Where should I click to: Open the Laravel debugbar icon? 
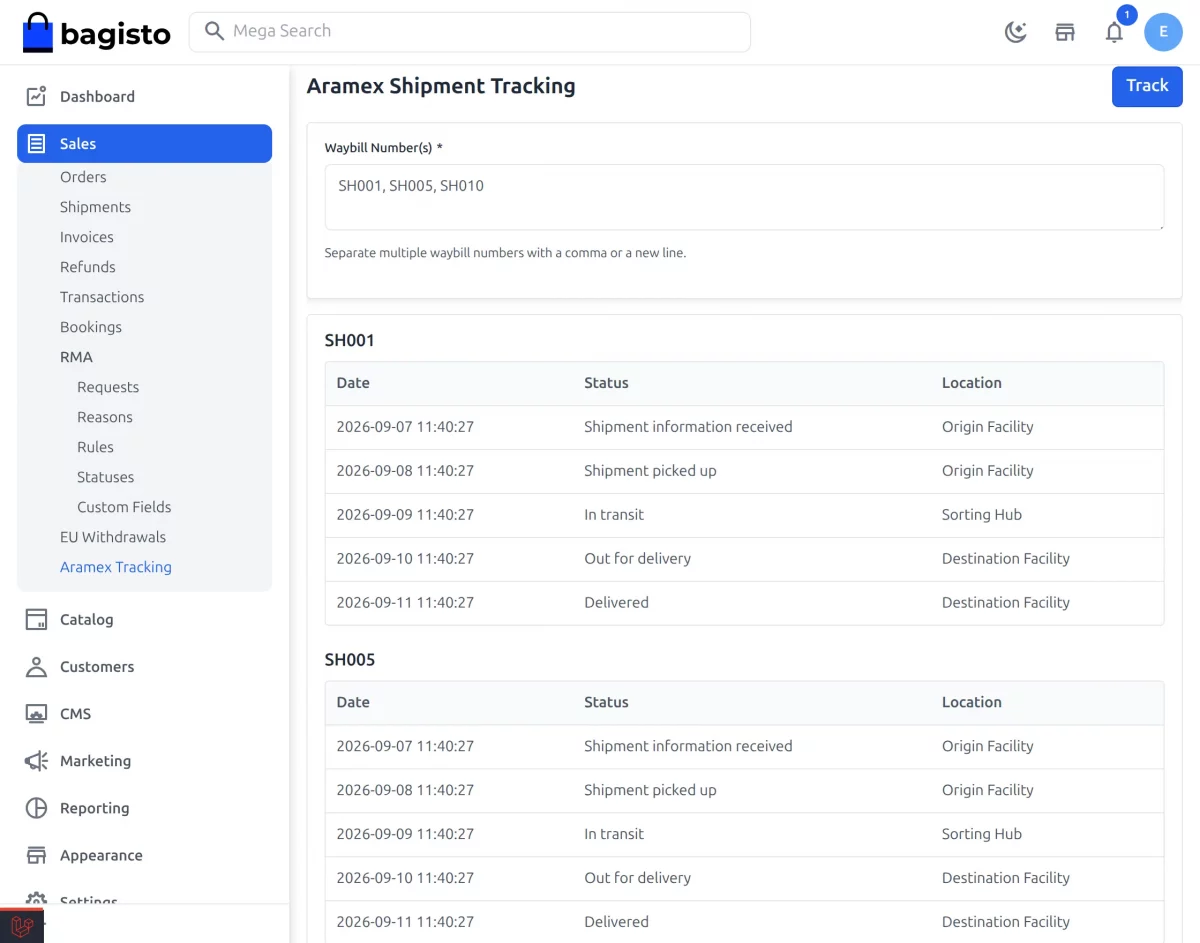22,926
